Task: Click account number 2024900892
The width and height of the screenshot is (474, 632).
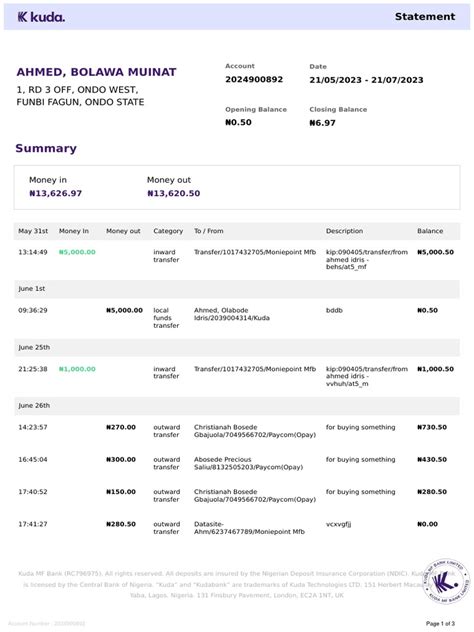Action: coord(254,79)
